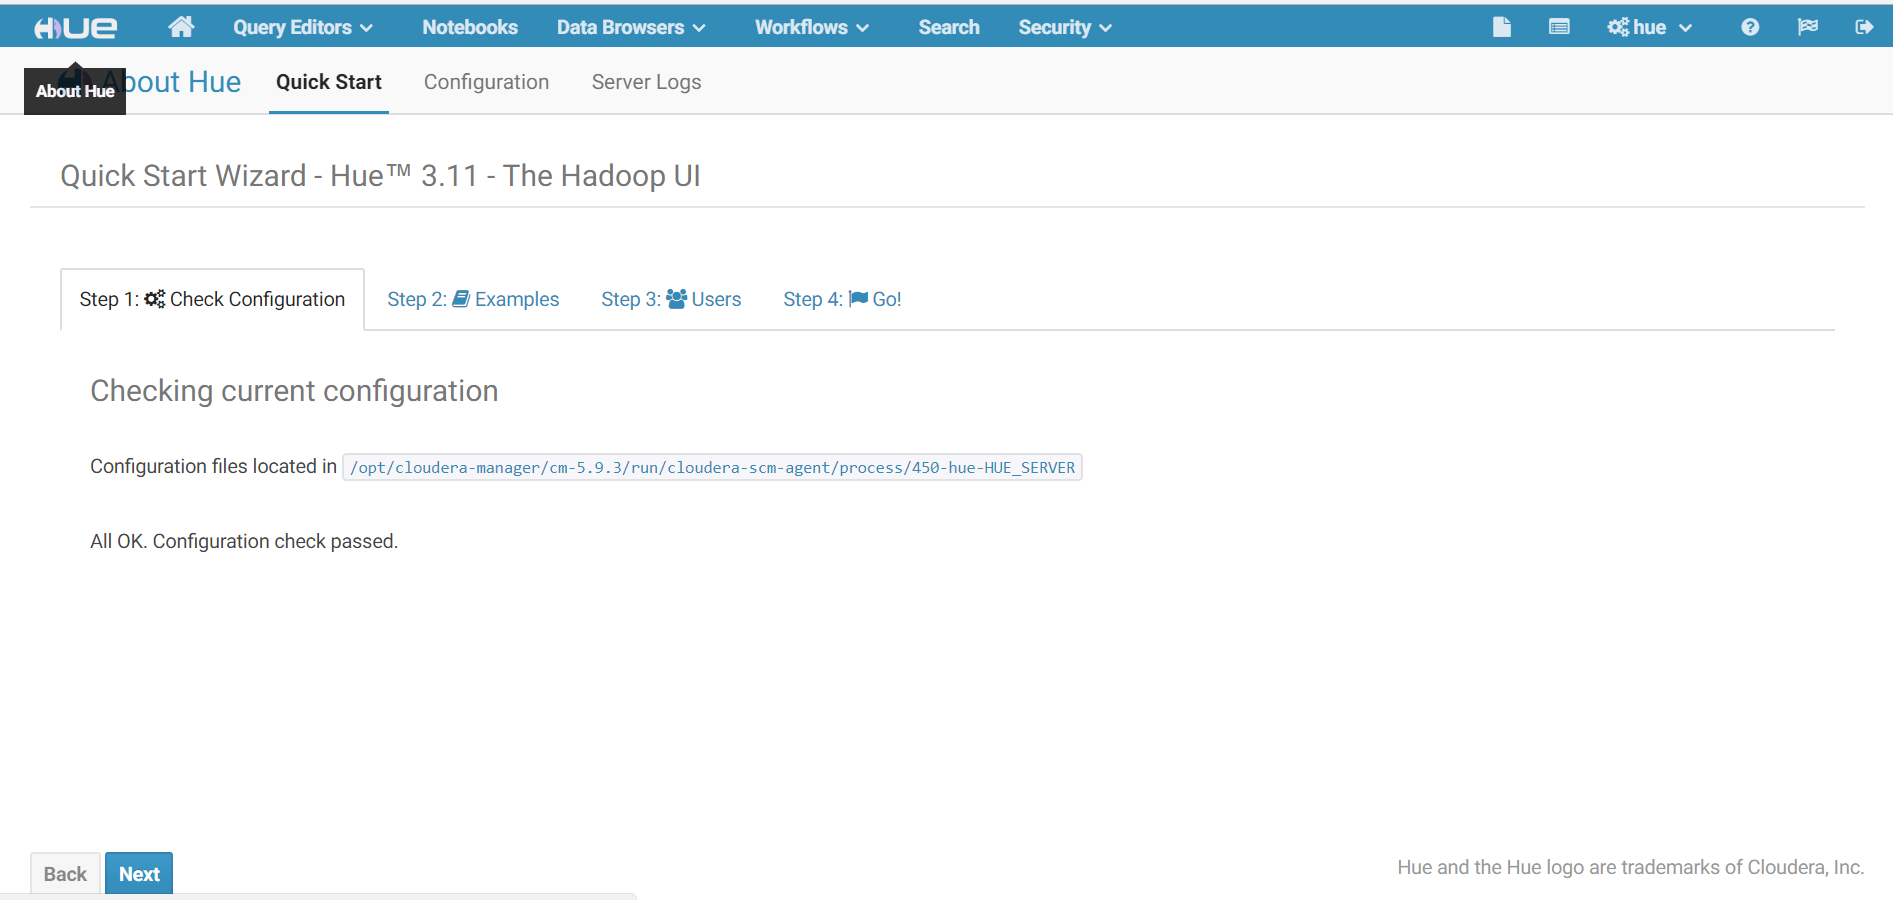Expand the Data Browsers dropdown
1893x900 pixels.
pyautogui.click(x=631, y=27)
